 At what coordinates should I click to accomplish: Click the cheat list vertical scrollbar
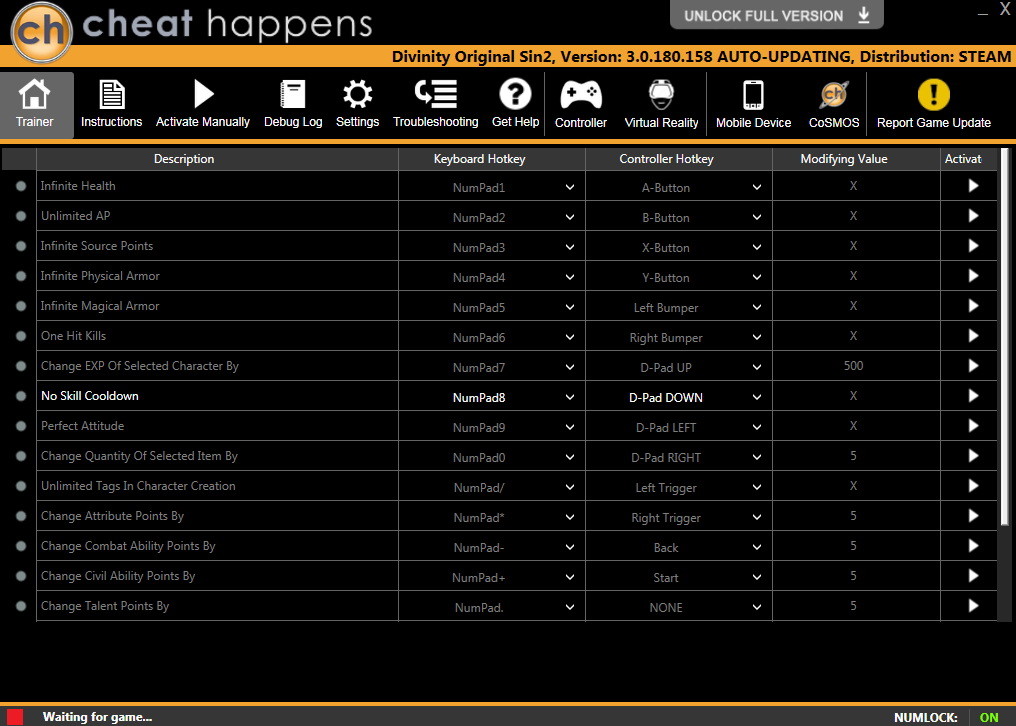click(x=1004, y=337)
